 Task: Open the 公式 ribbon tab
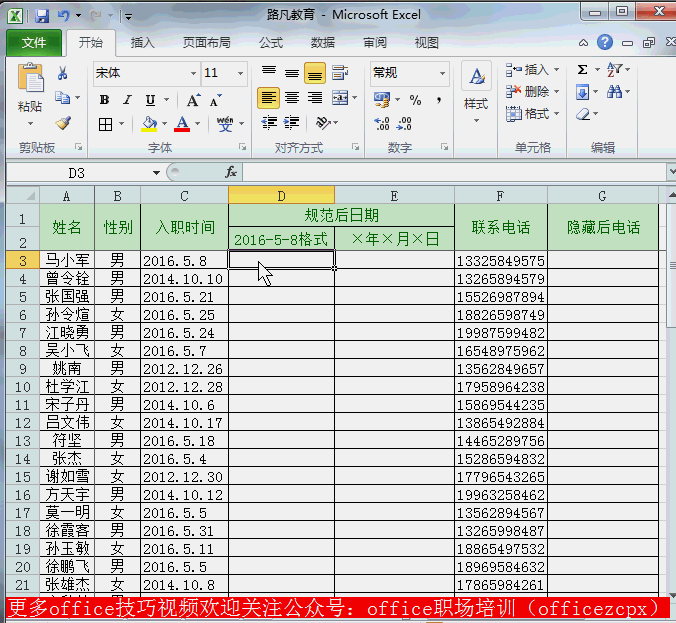tap(271, 43)
